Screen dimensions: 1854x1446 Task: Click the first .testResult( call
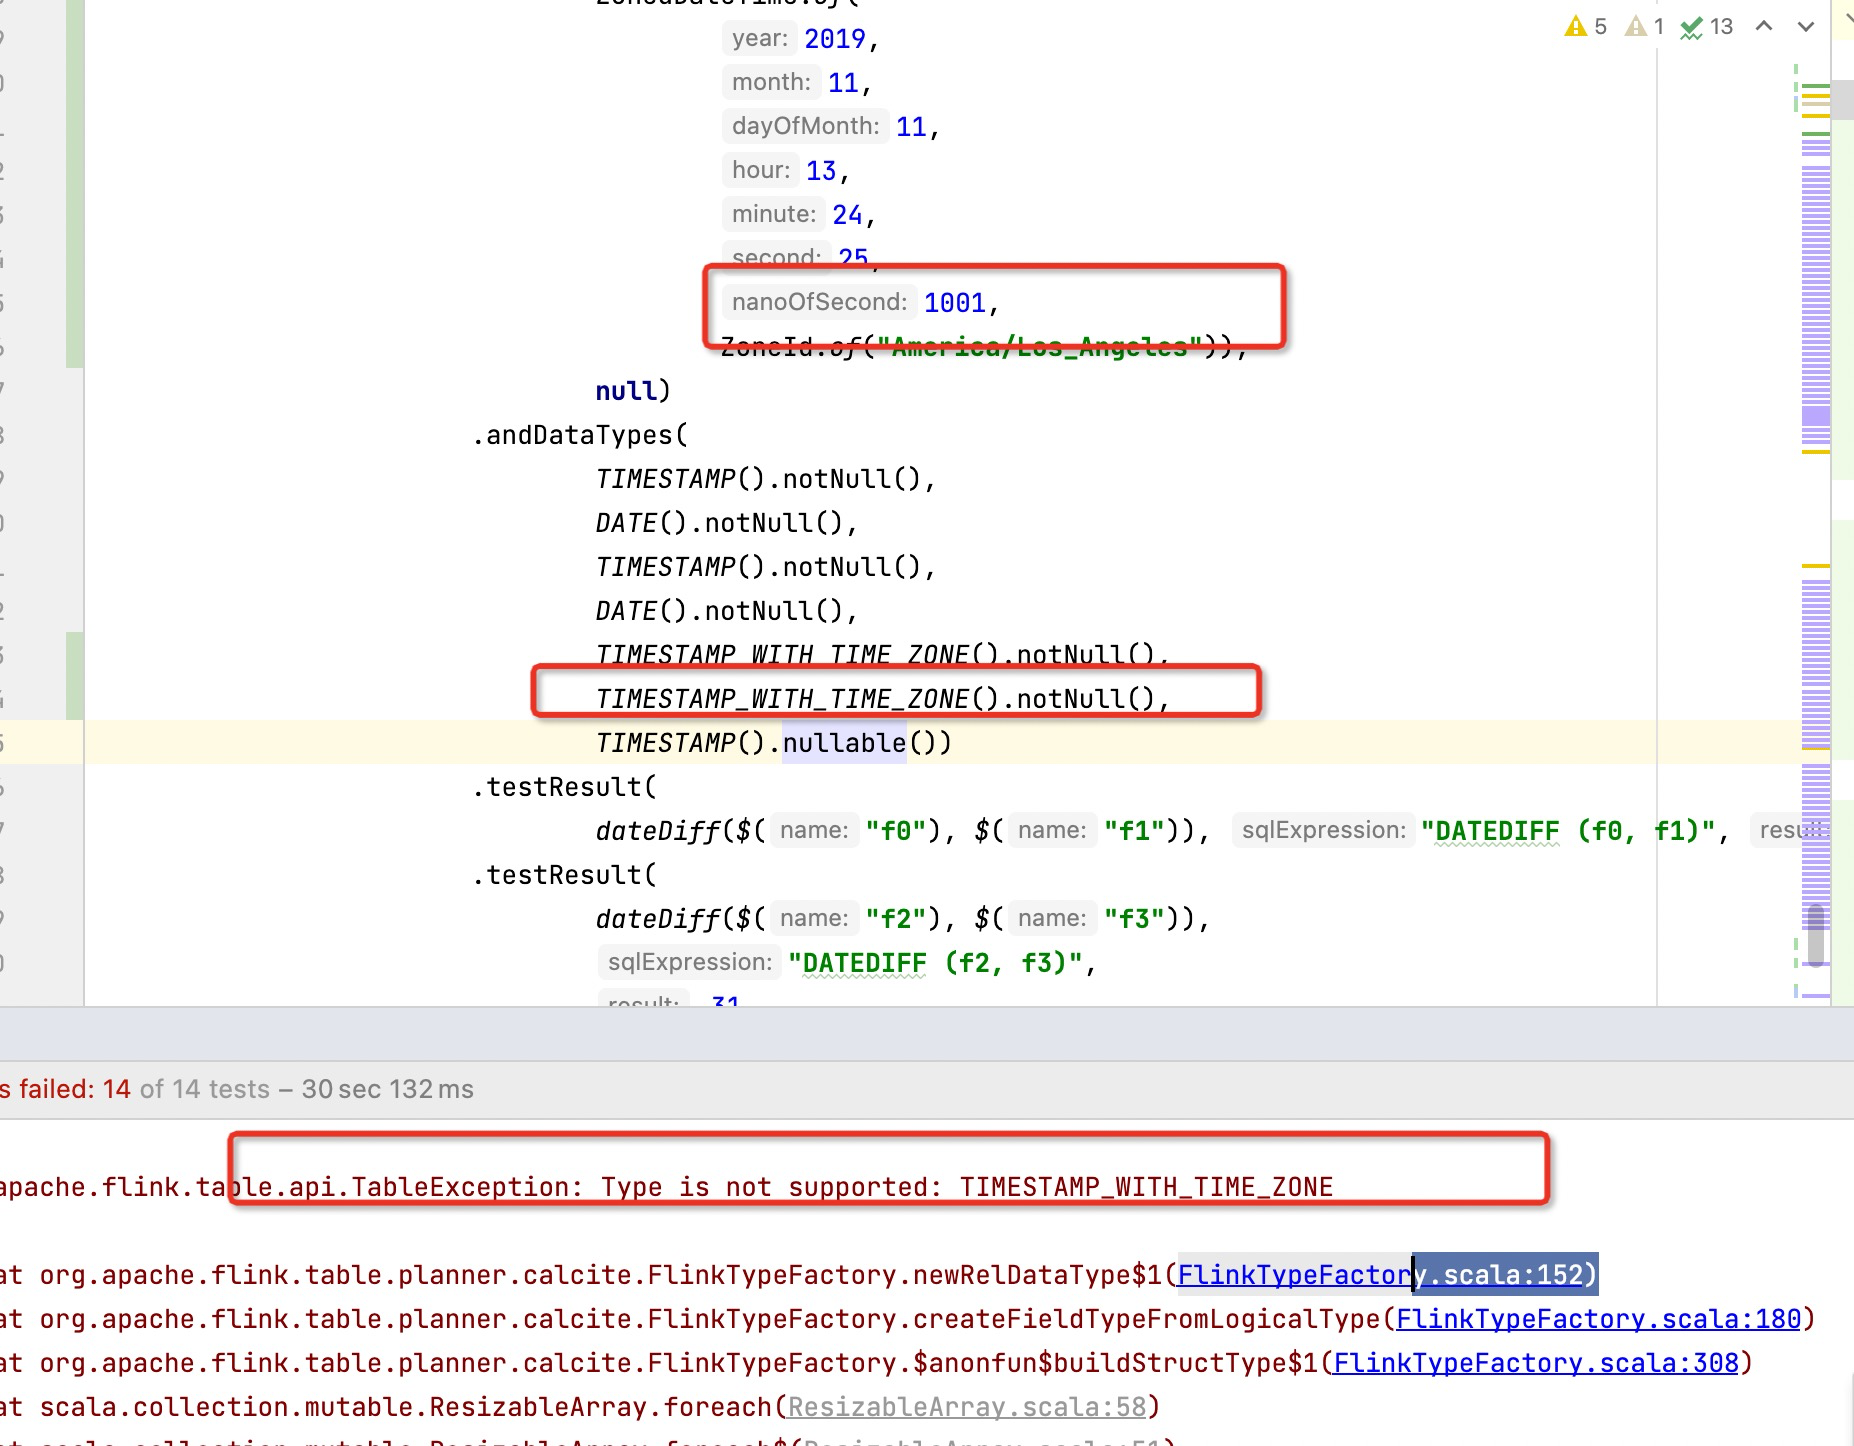coord(564,787)
